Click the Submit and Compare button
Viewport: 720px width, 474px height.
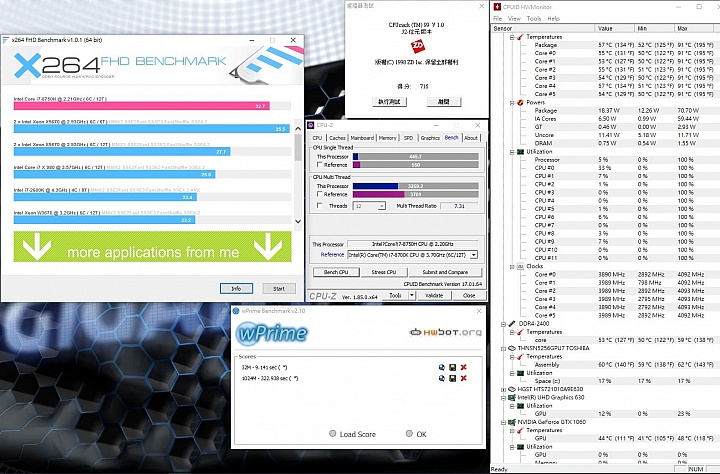click(x=445, y=272)
